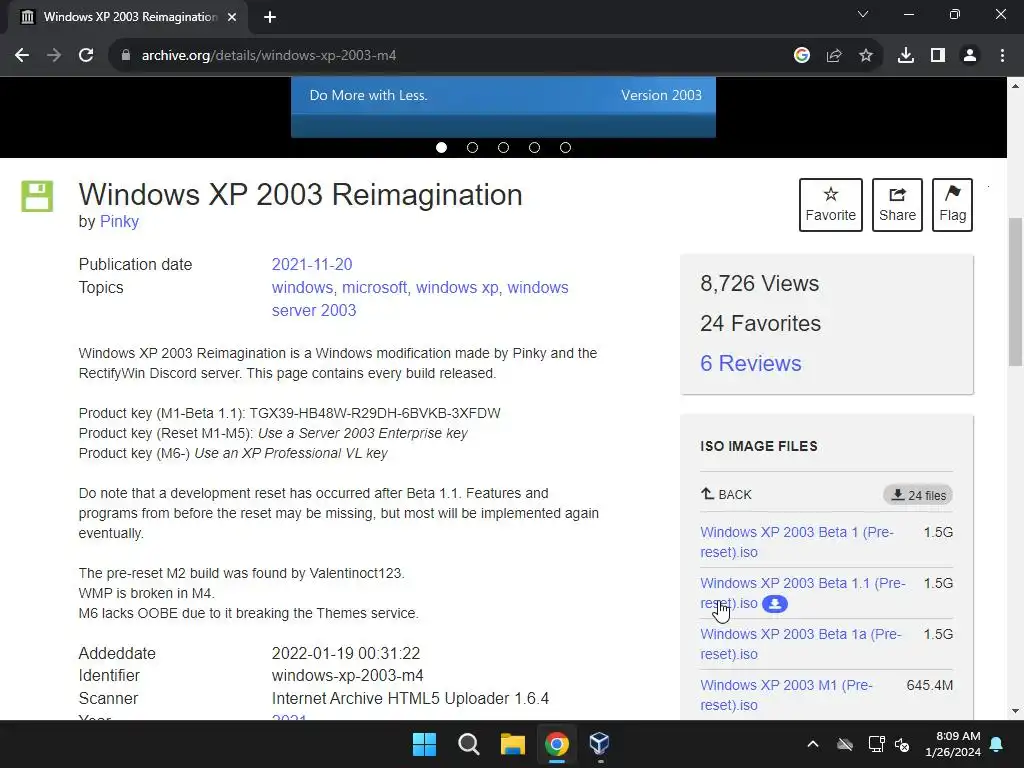This screenshot has width=1024, height=768.
Task: Click the Version 2003 carousel screenshot
Action: 504,107
